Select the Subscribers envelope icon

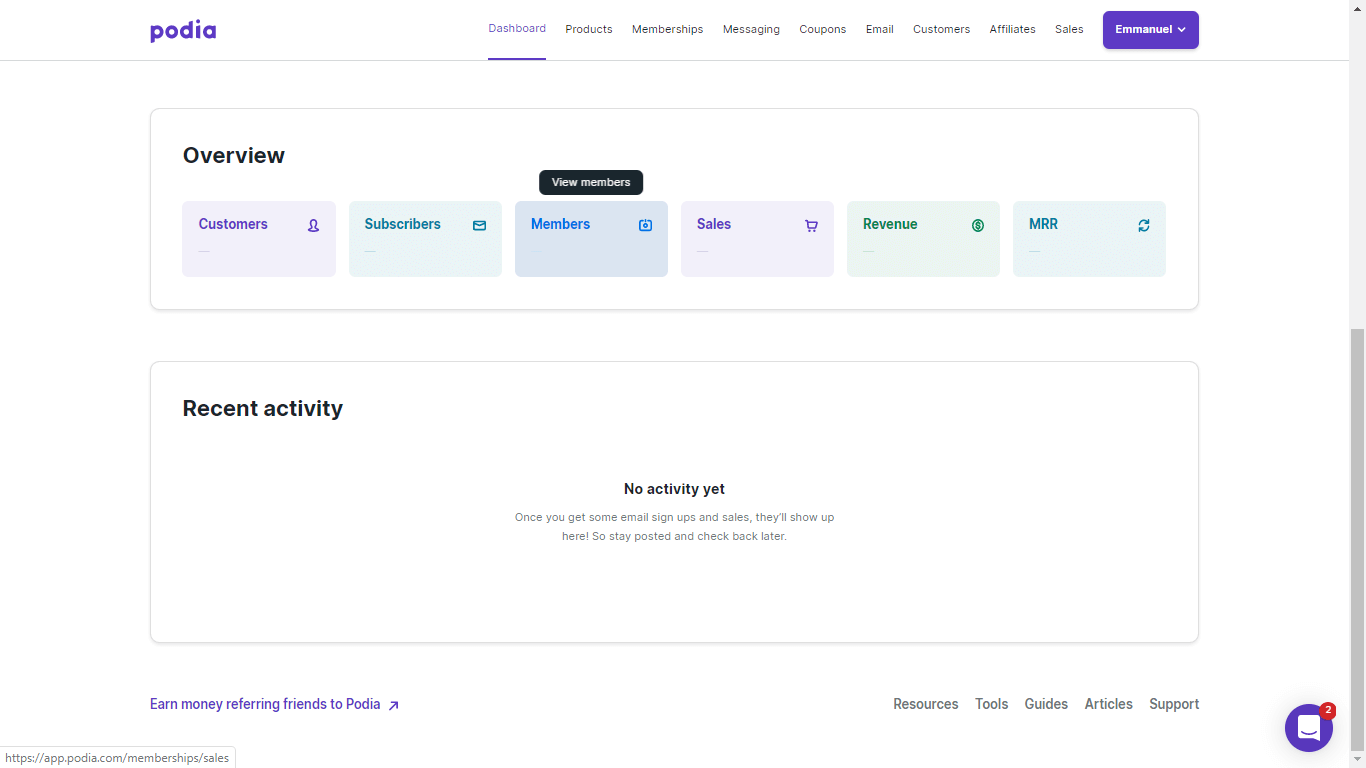pyautogui.click(x=479, y=226)
